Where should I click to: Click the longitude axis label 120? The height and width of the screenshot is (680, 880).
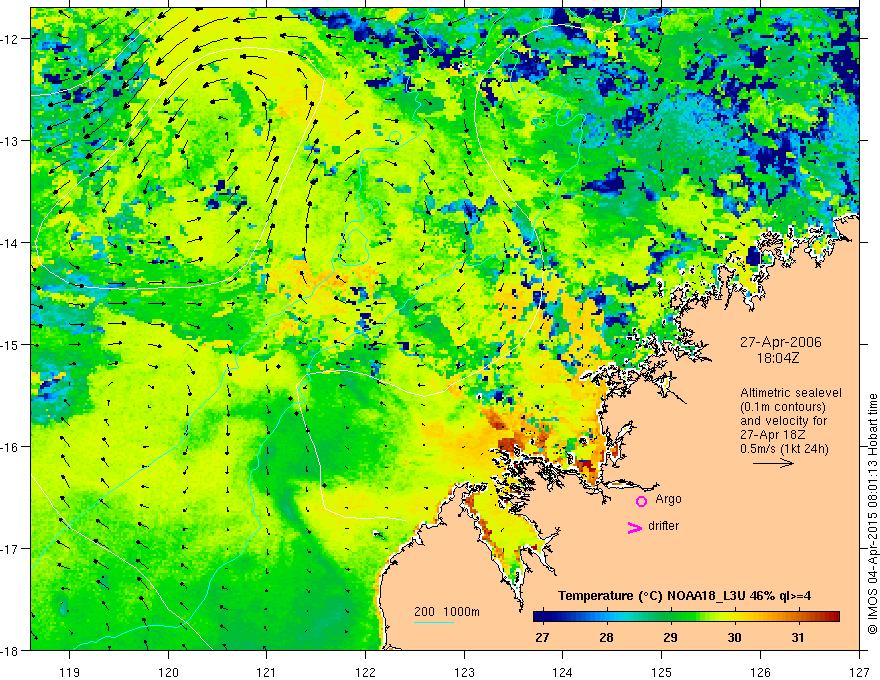coord(168,672)
